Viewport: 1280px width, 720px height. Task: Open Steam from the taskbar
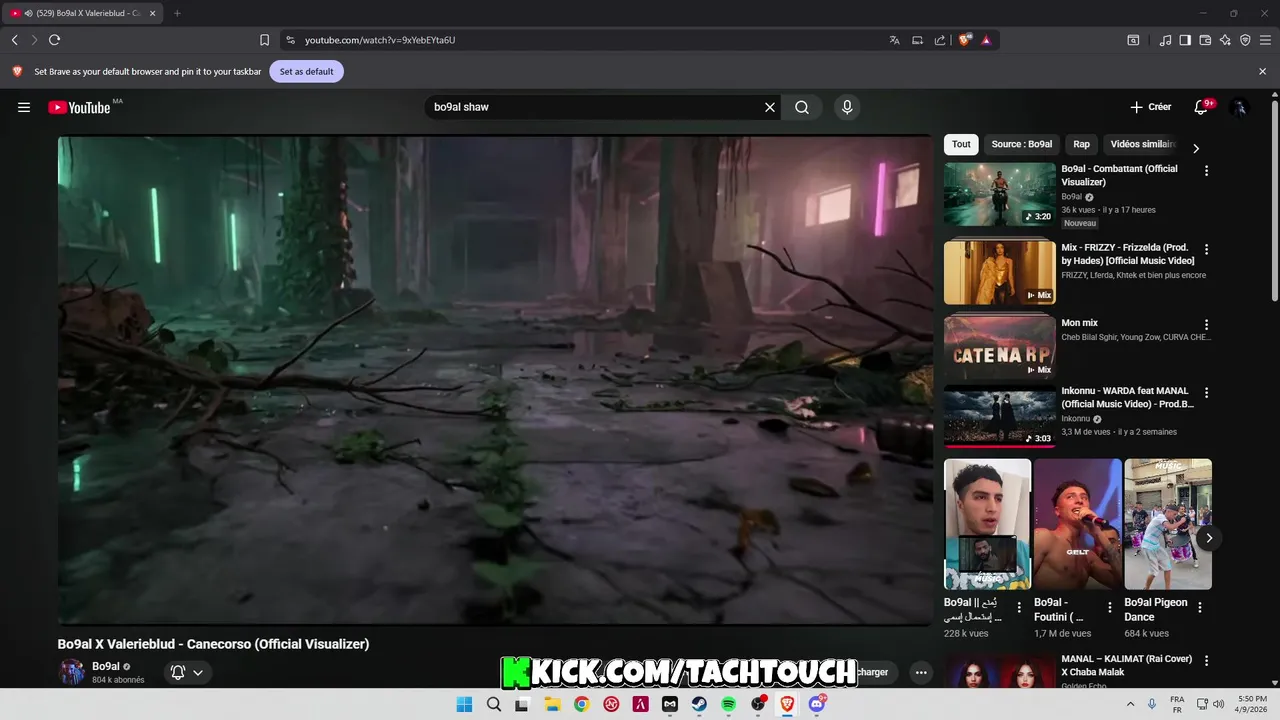(699, 704)
